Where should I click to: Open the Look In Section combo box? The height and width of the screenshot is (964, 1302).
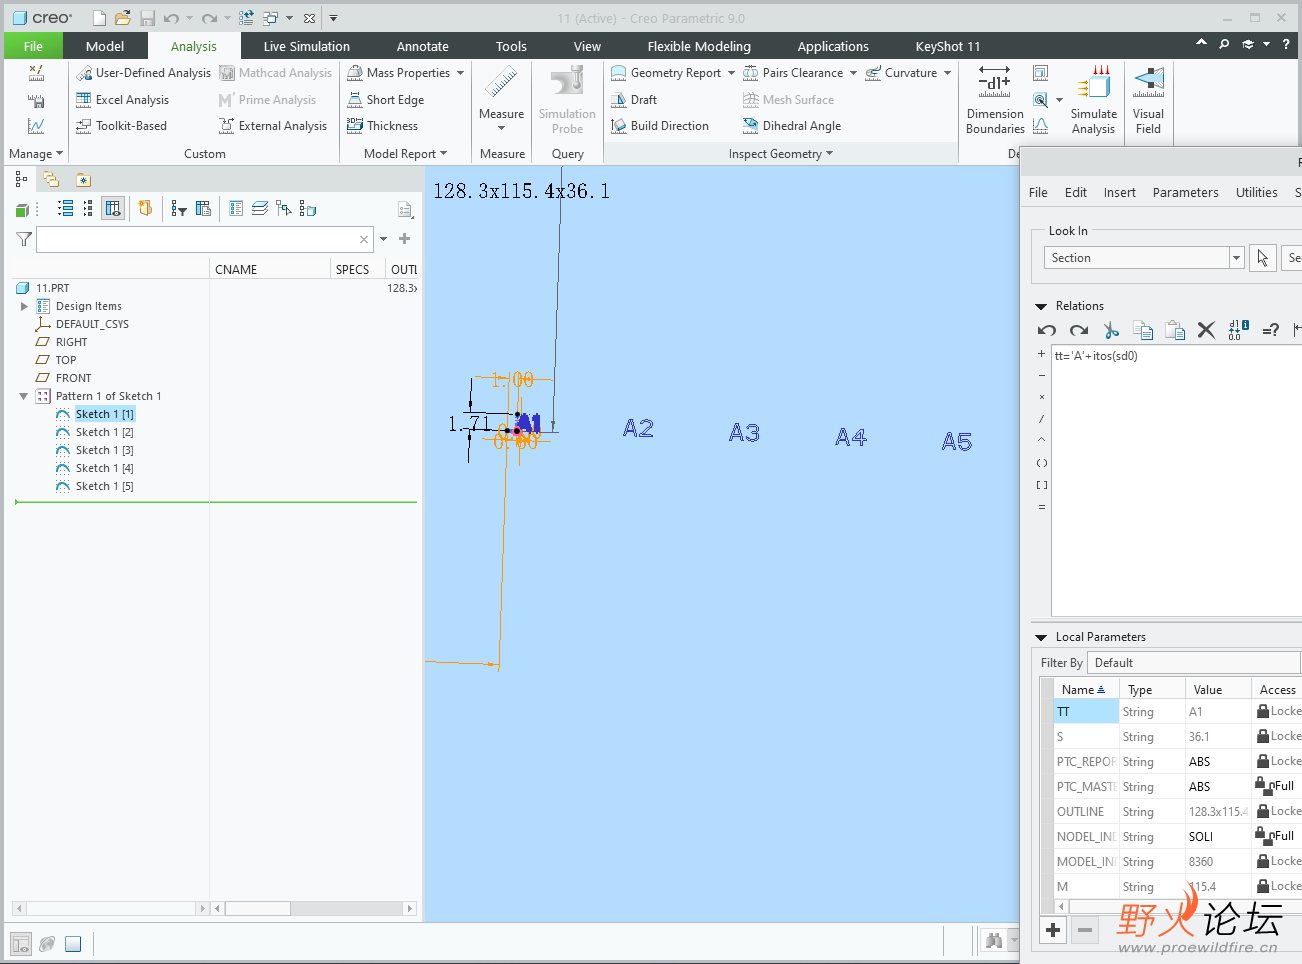pos(1143,258)
